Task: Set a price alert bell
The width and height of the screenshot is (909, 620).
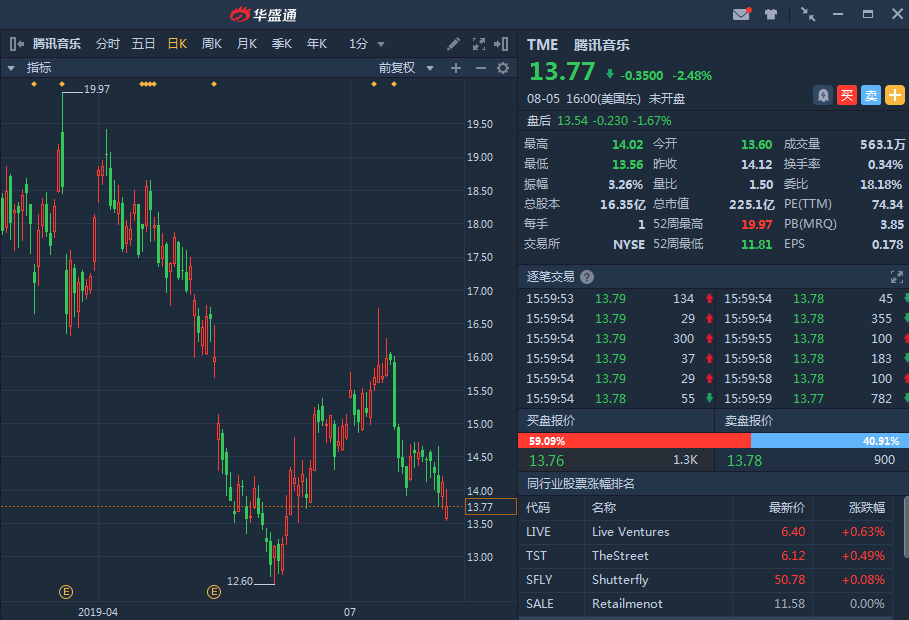Action: (823, 95)
